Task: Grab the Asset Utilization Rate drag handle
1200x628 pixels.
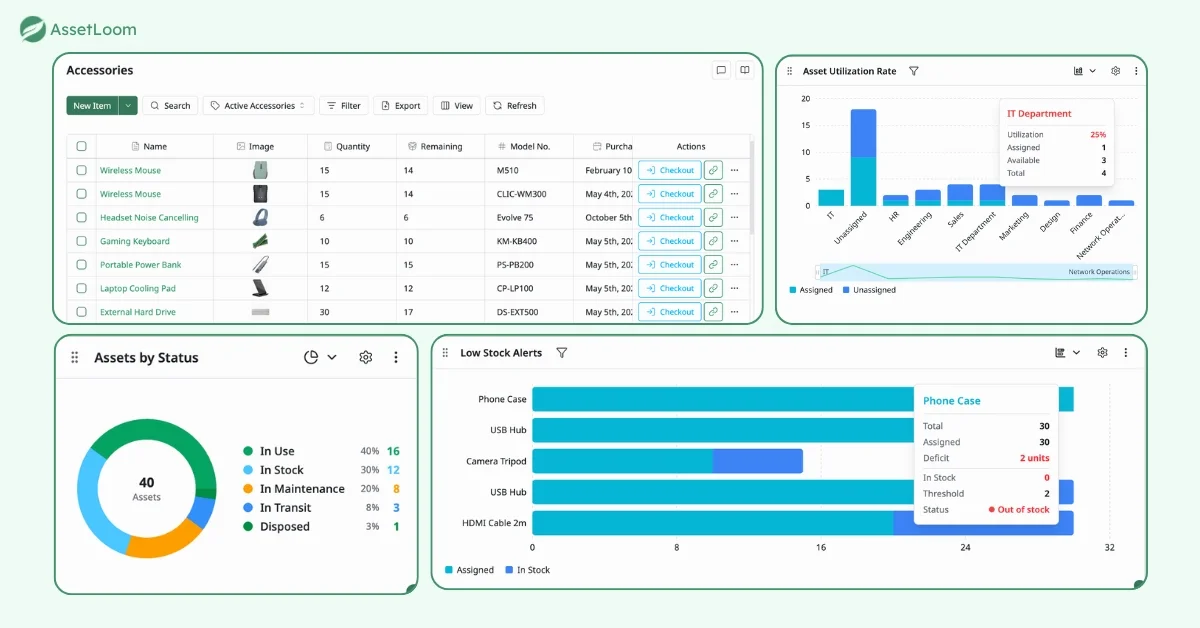Action: click(x=790, y=71)
